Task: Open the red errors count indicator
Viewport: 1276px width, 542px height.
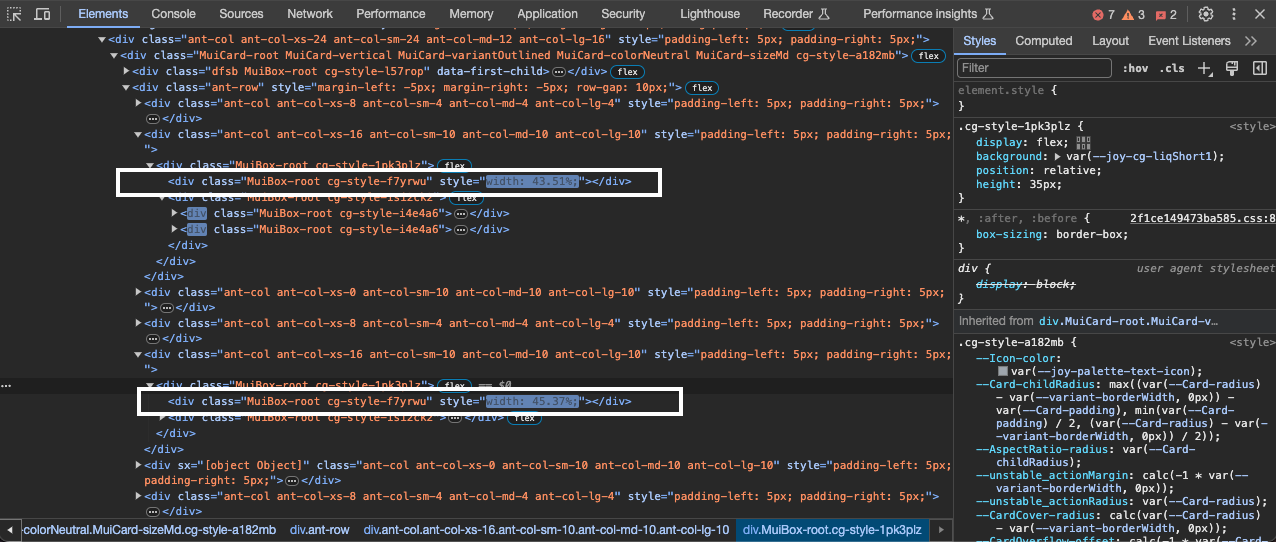Action: point(1104,14)
